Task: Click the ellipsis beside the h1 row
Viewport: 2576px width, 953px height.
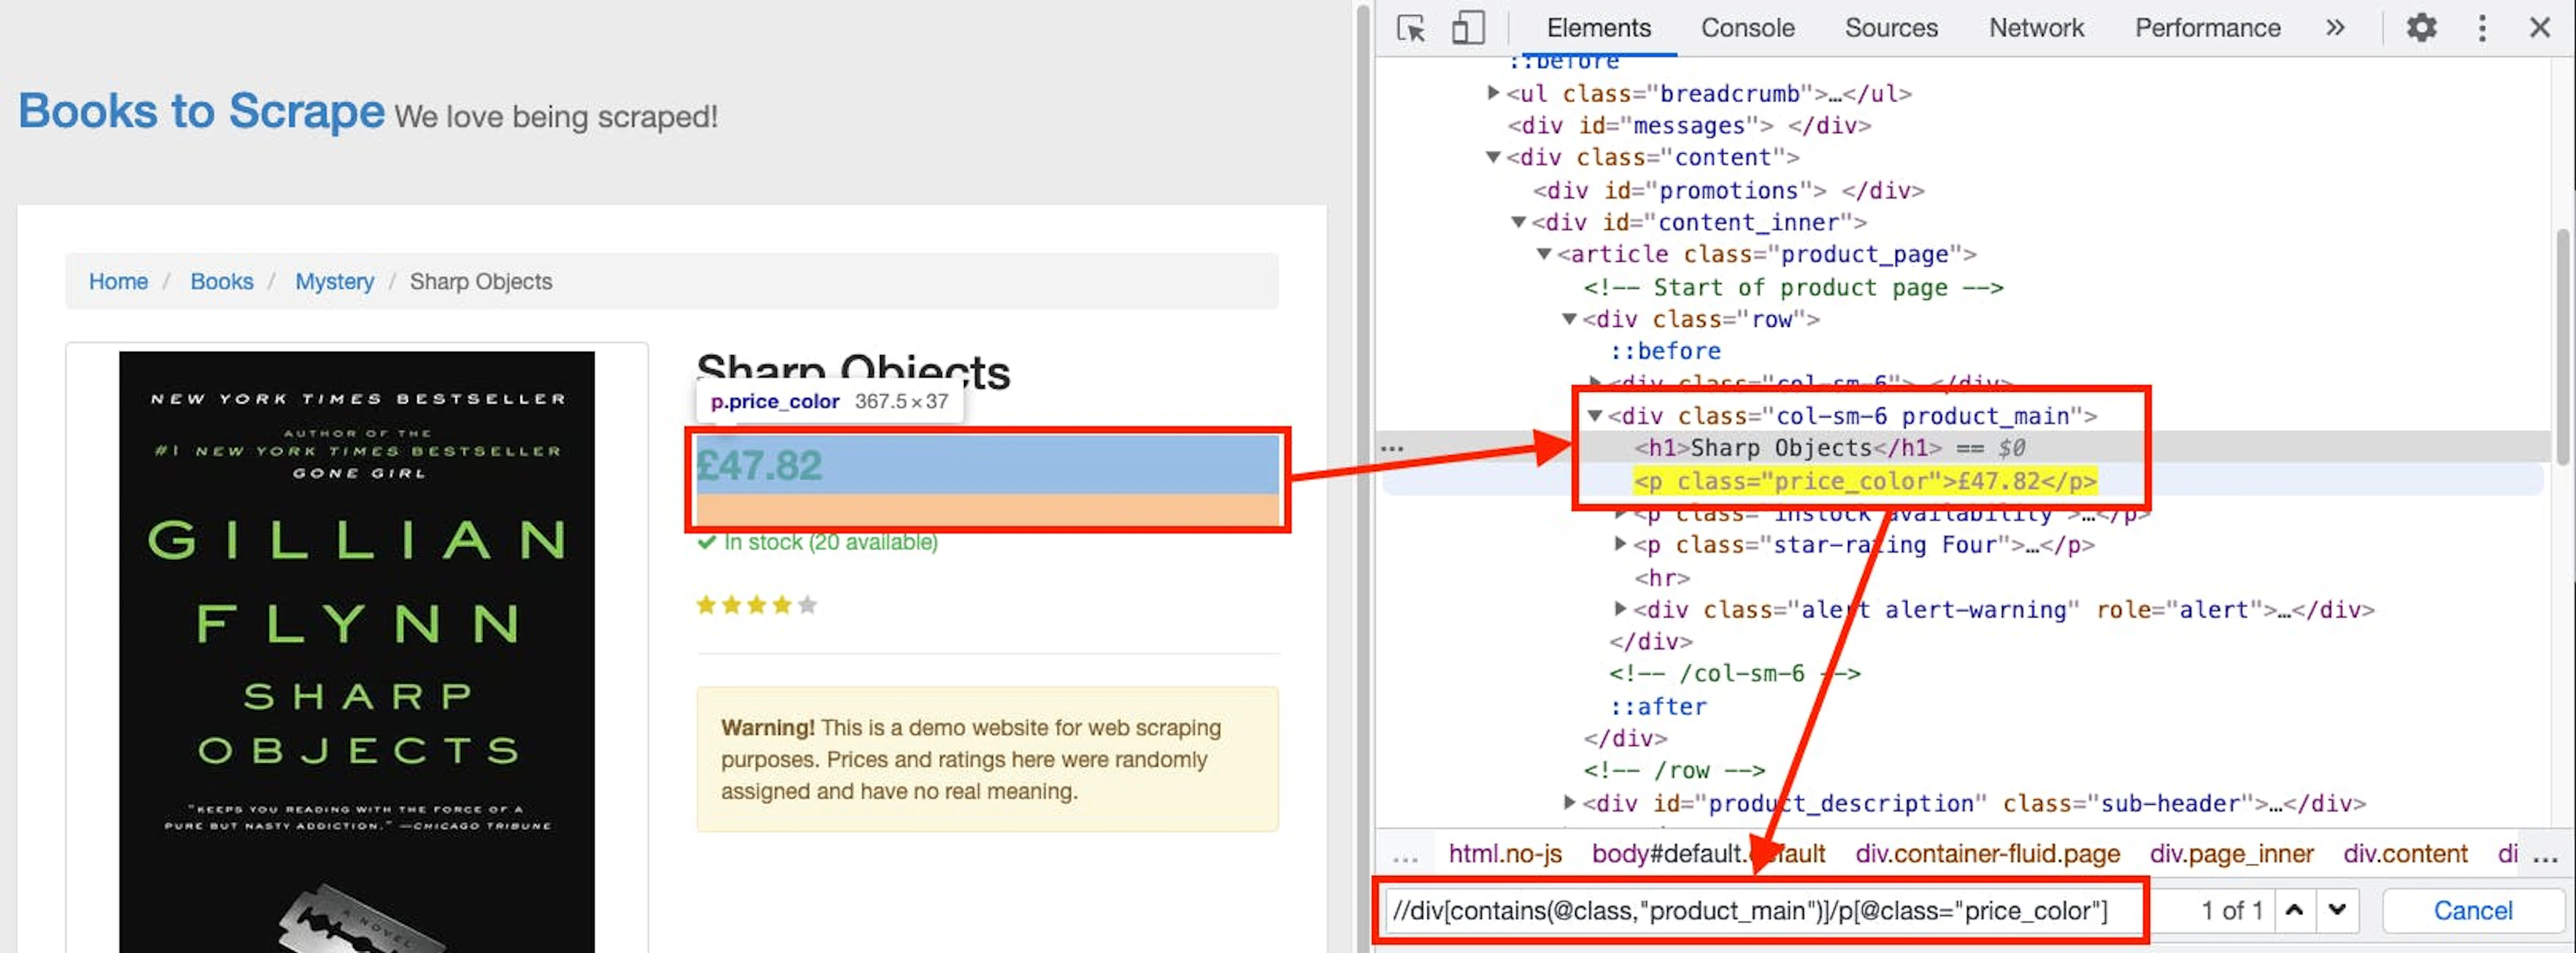Action: click(x=1392, y=449)
